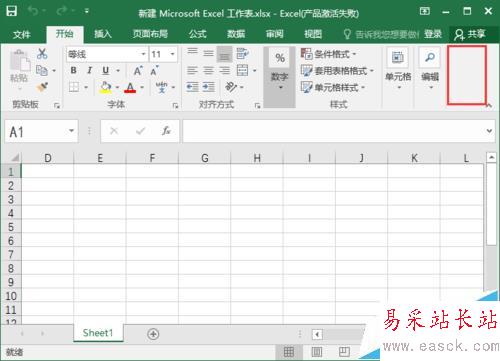Align cell text left

point(192,70)
